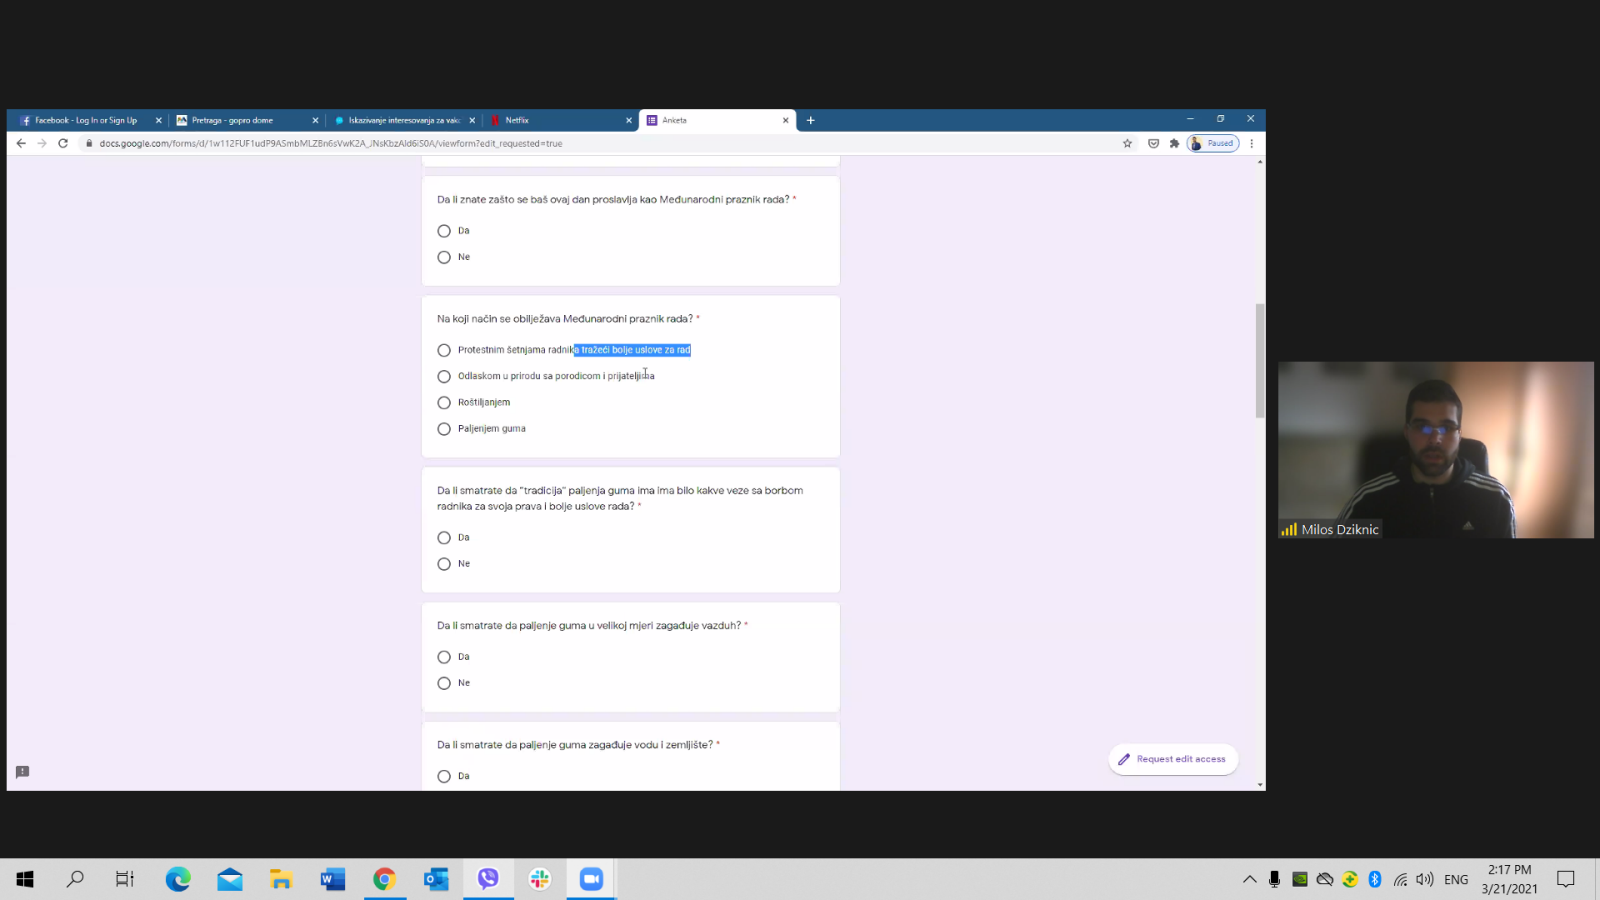Pick 'Odlaskom u prirodu sa porodicom' option
Screen dimensions: 1600x900
pos(444,377)
